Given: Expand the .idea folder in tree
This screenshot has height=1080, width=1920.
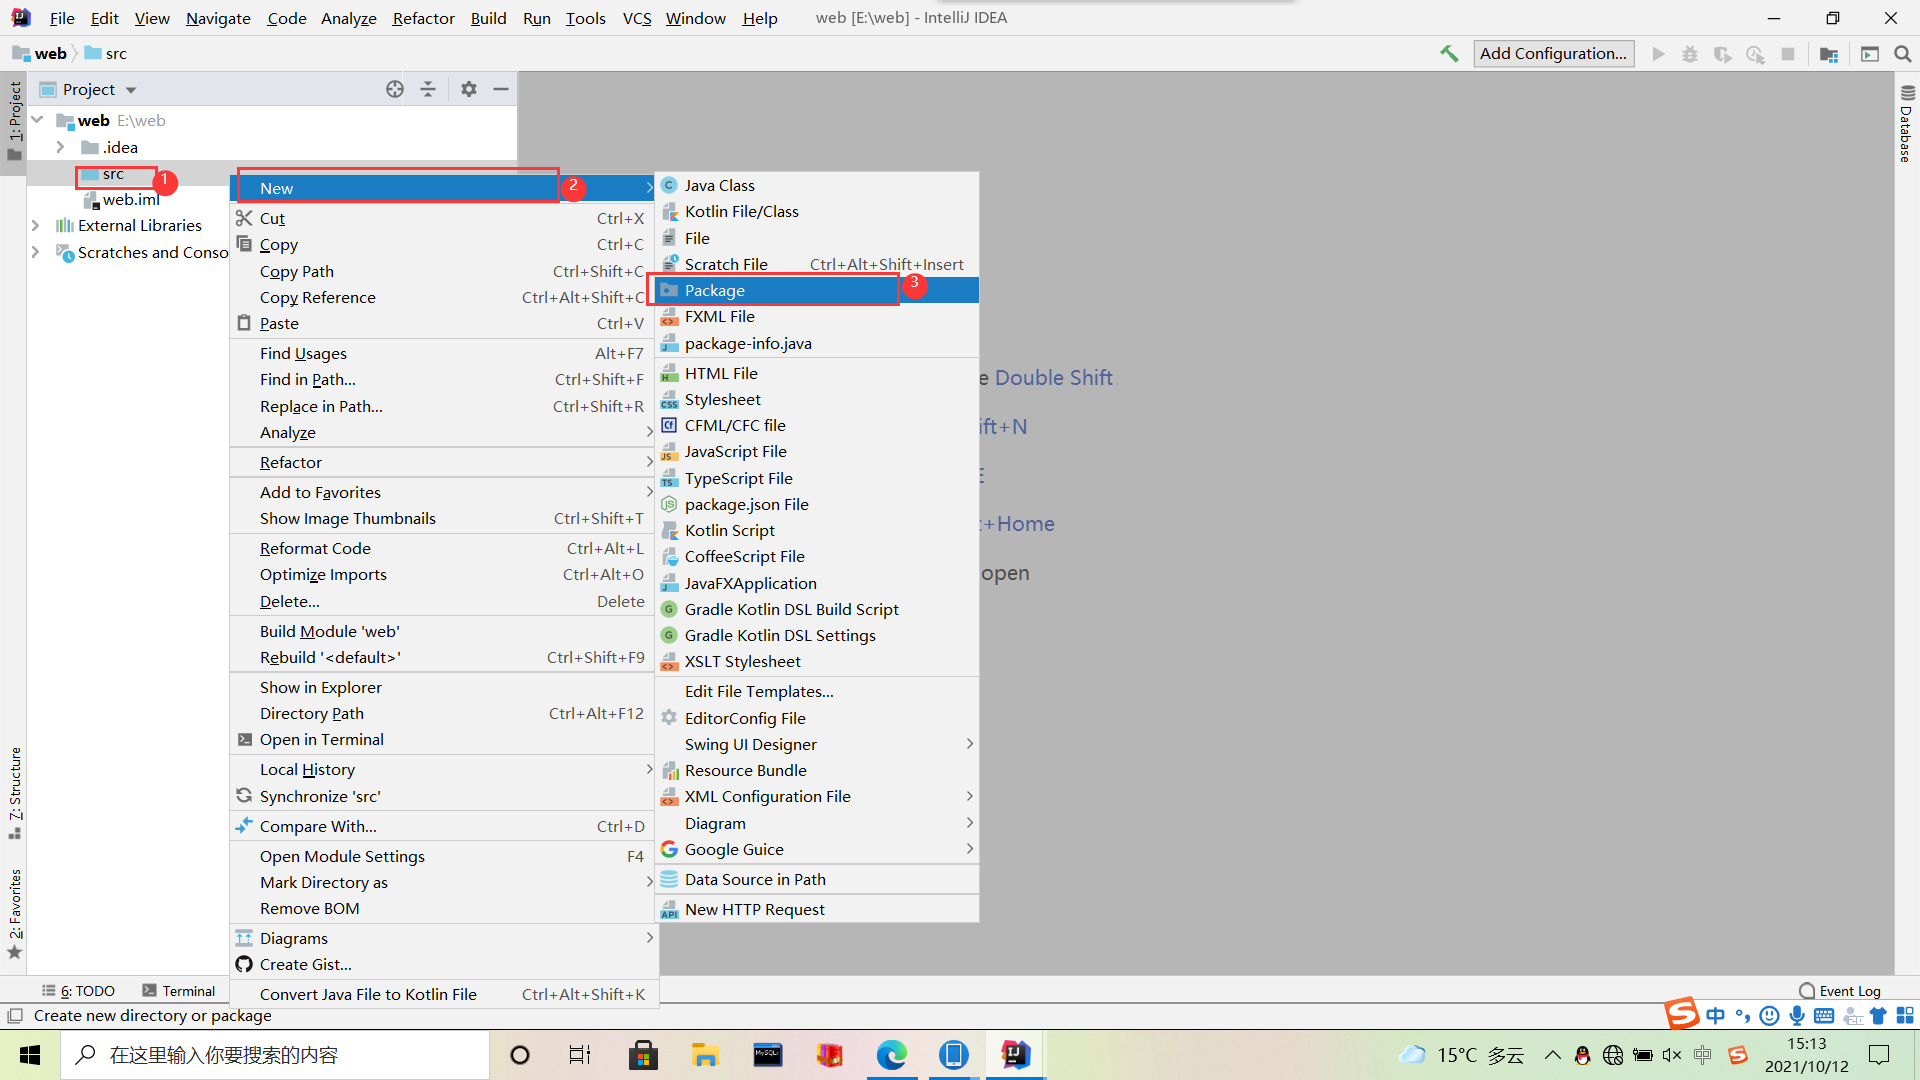Looking at the screenshot, I should click(x=60, y=147).
